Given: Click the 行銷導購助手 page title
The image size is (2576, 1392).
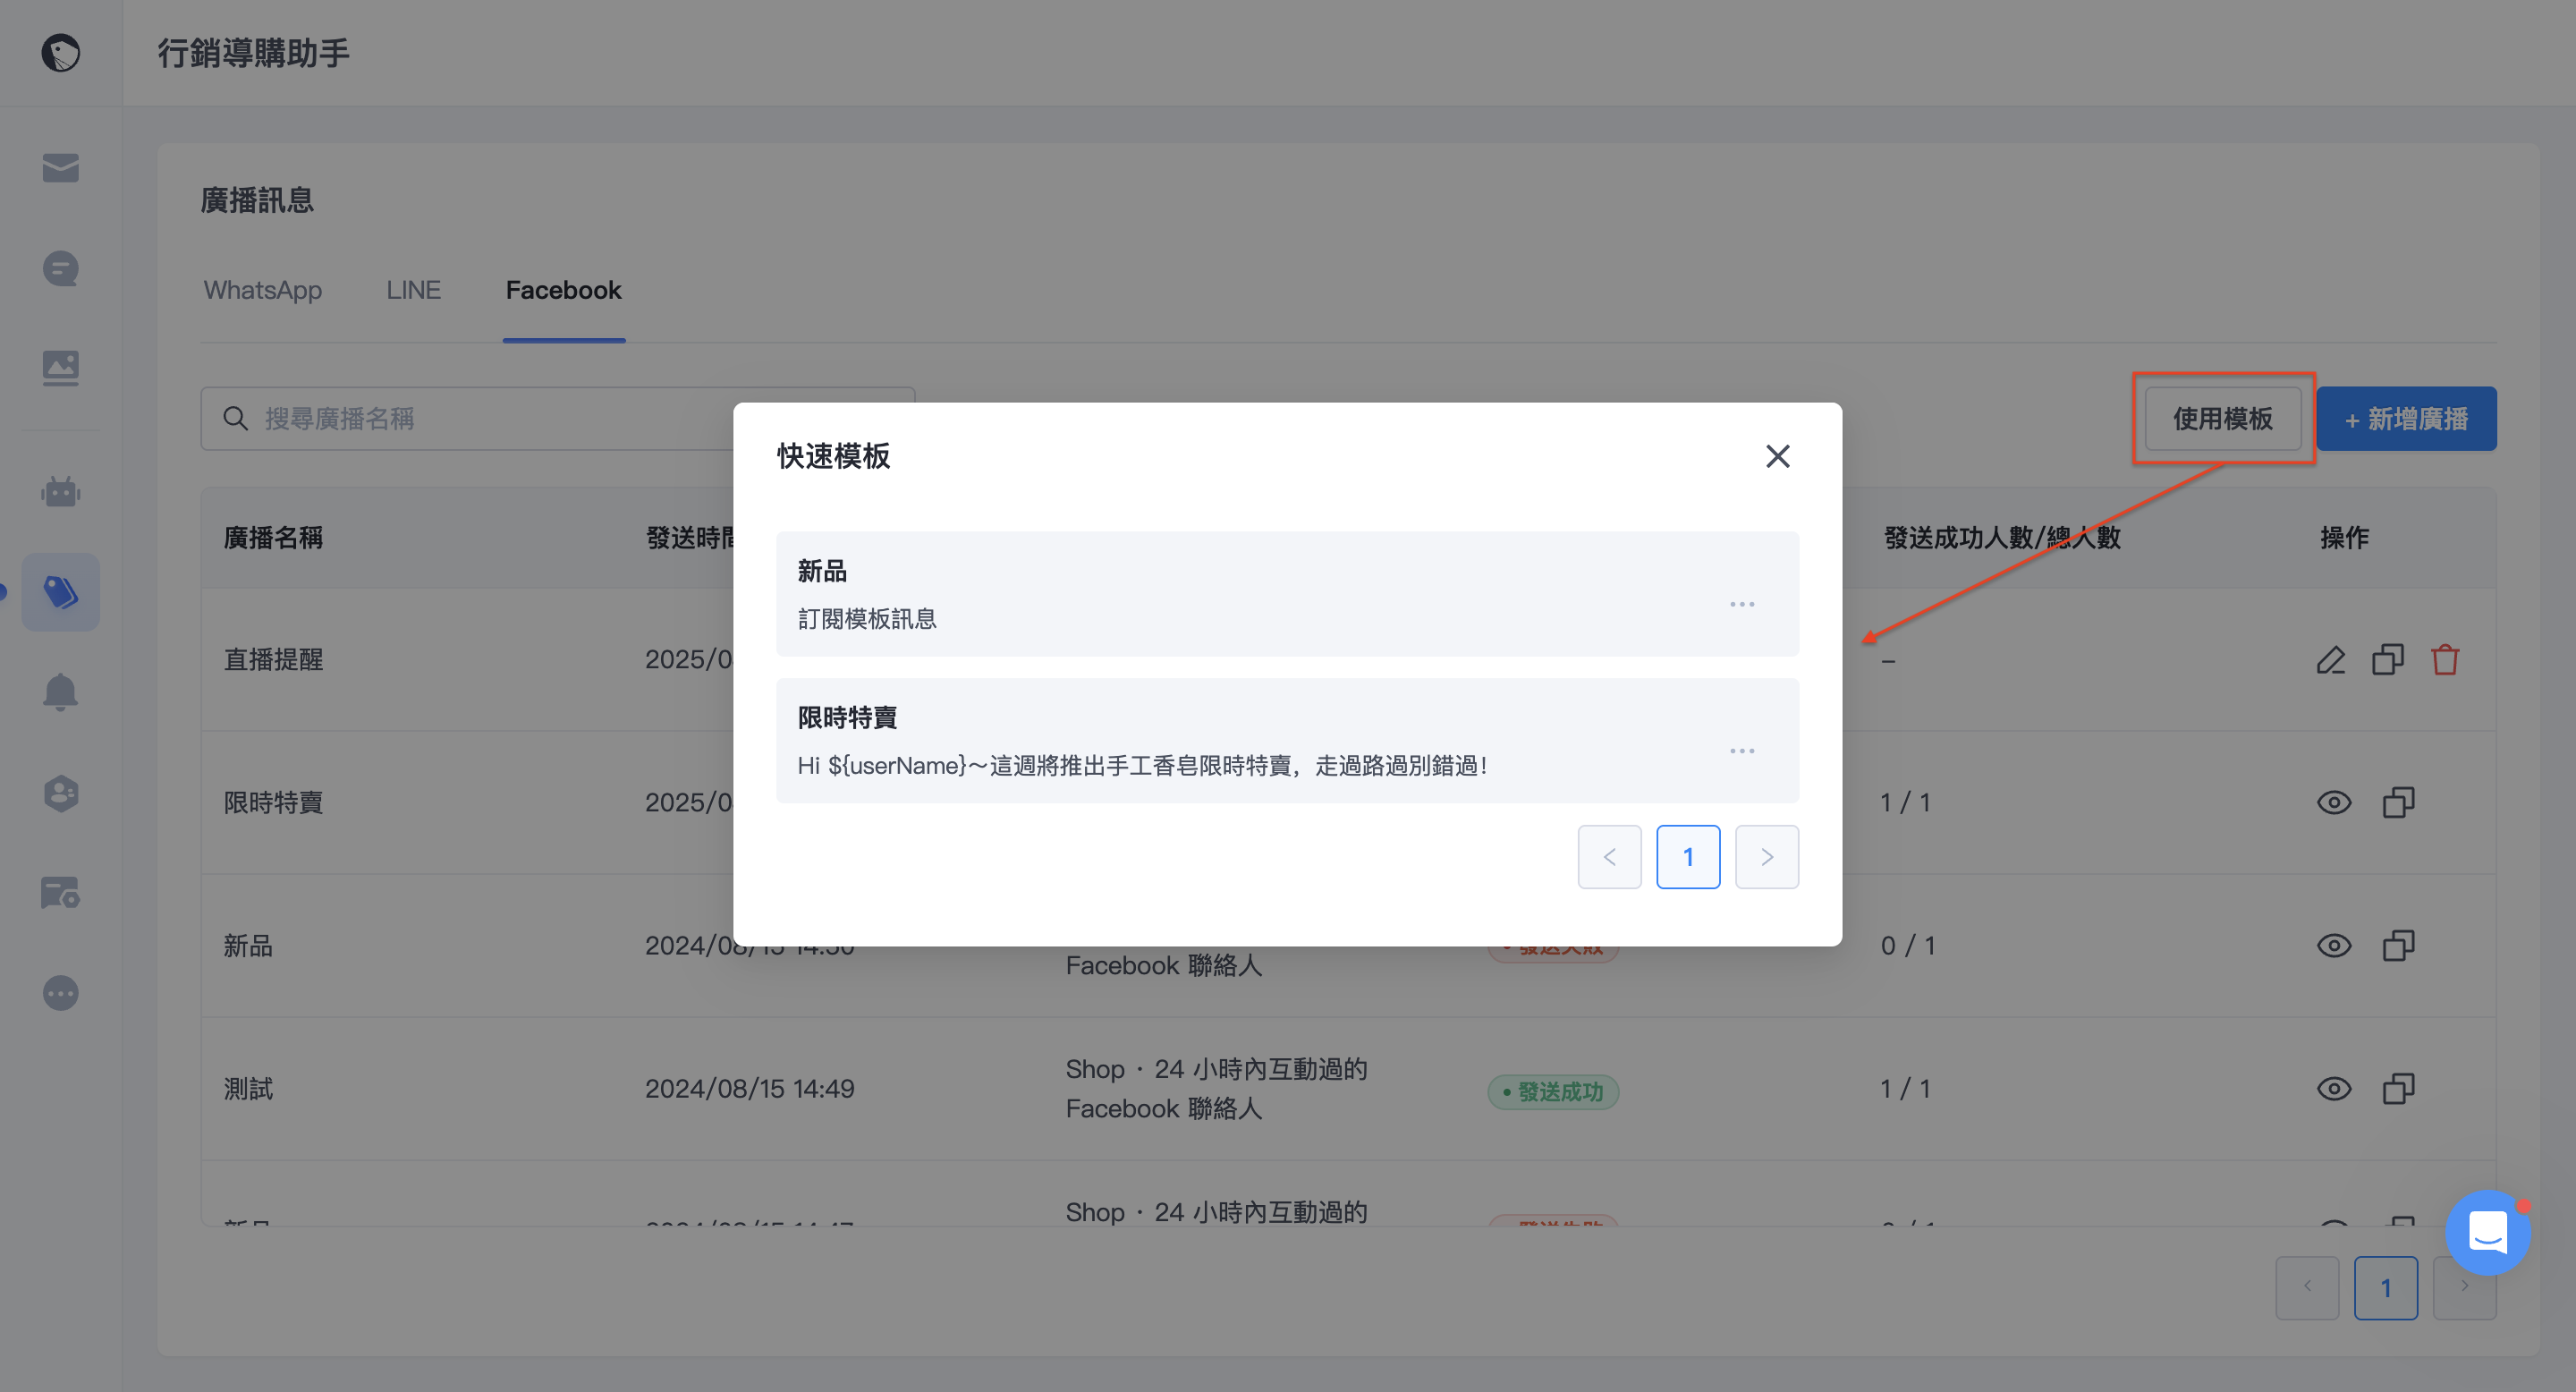Looking at the screenshot, I should 254,53.
